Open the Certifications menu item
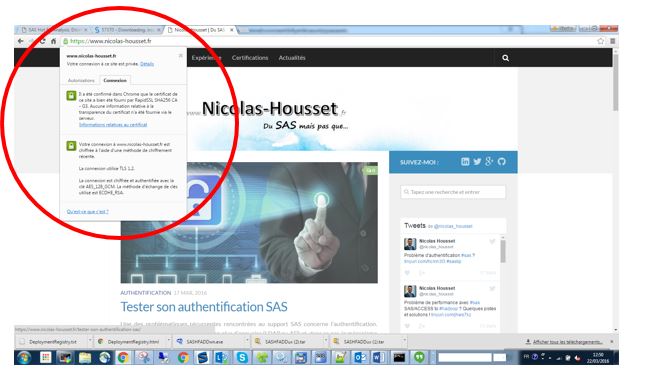 coord(250,58)
